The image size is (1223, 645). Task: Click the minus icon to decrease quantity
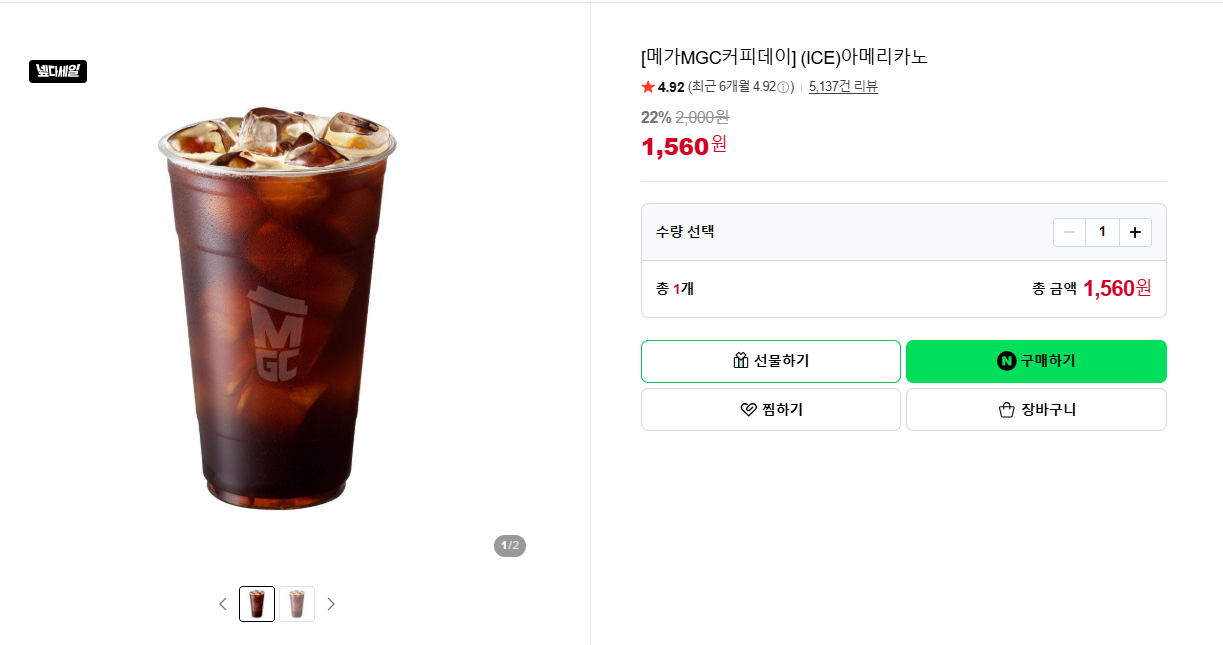[1069, 232]
